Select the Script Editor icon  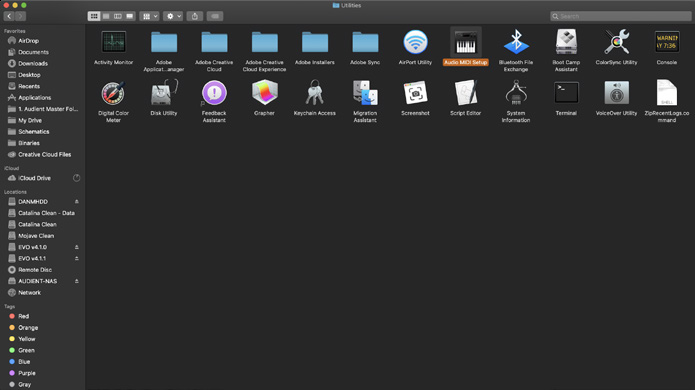[x=466, y=93]
